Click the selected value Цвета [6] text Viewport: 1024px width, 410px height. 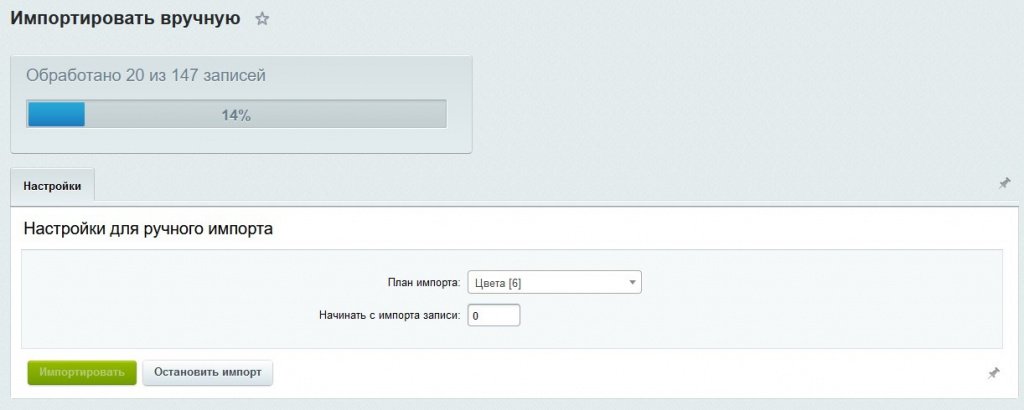[498, 283]
